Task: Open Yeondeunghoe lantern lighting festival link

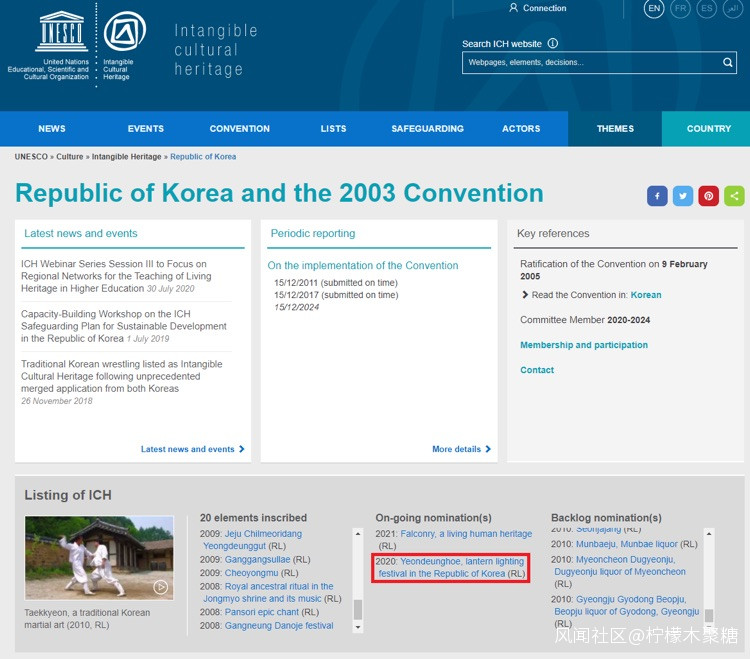Action: coord(450,568)
